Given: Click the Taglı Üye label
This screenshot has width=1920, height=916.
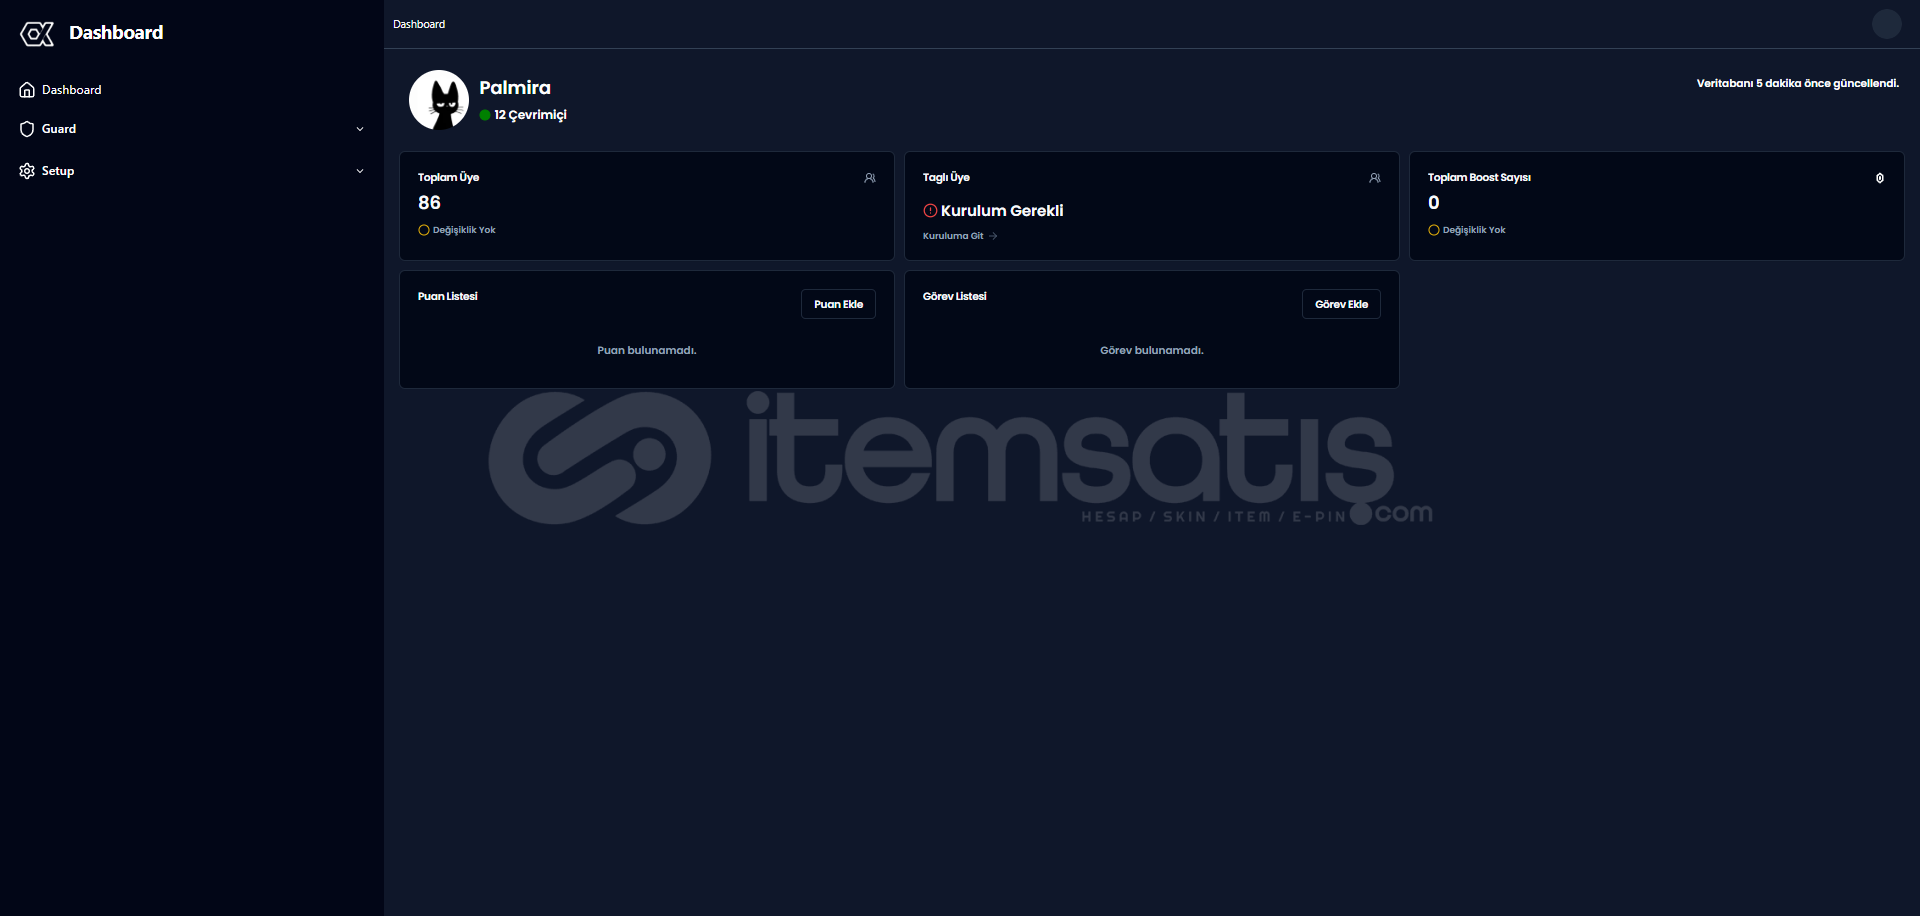Looking at the screenshot, I should (x=946, y=178).
